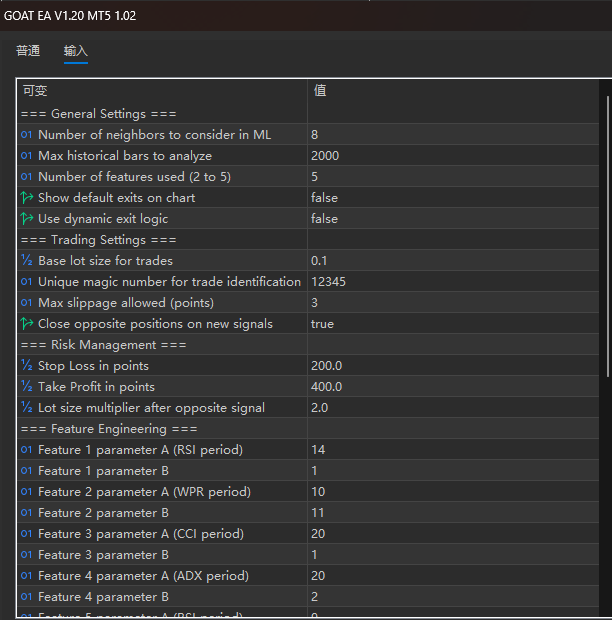Toggle Use dynamic exit logic value false

453,219
